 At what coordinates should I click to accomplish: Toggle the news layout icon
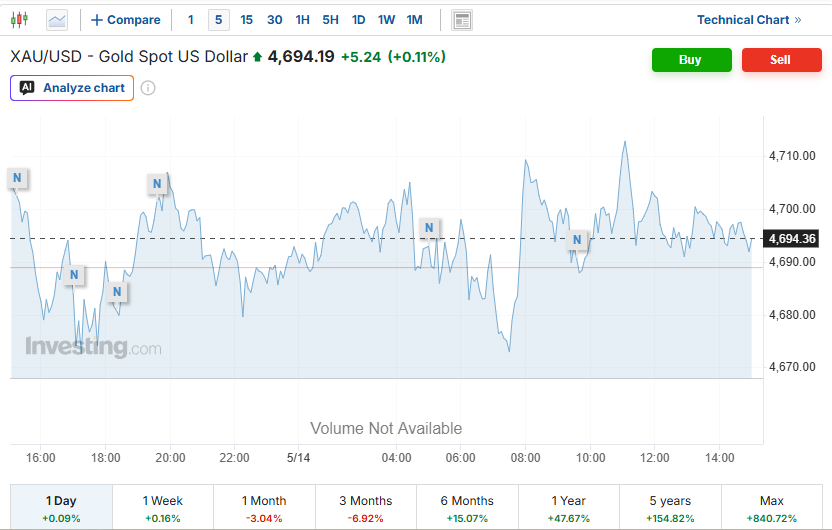[x=462, y=20]
